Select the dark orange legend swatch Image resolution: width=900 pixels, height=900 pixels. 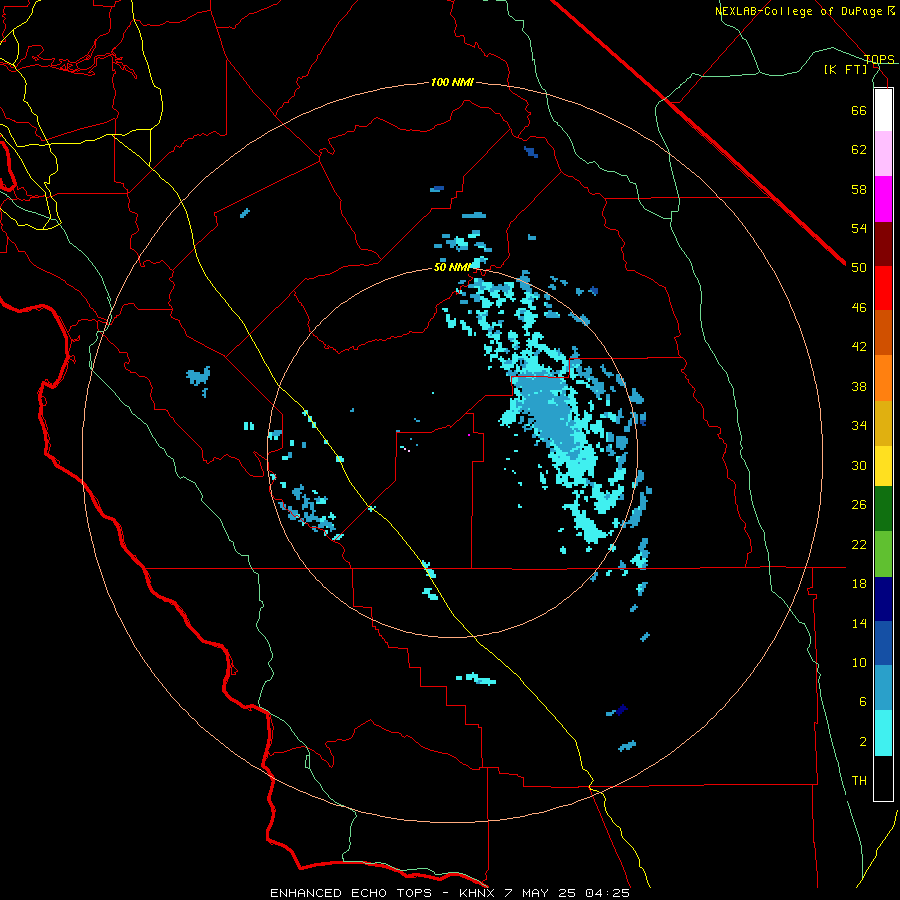(x=883, y=332)
